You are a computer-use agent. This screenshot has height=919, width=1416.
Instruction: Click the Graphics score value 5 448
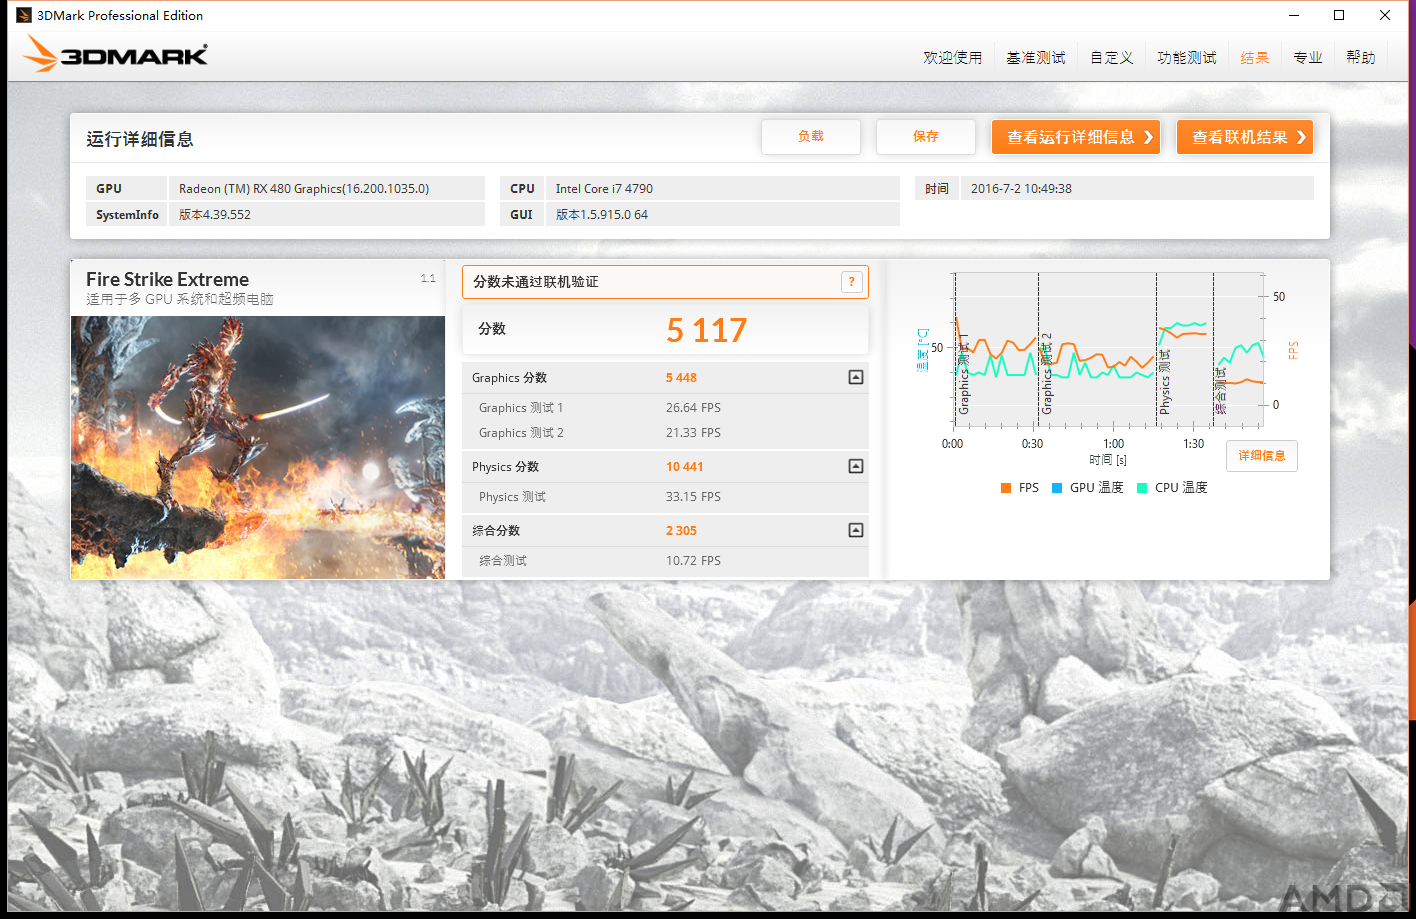[x=681, y=378]
